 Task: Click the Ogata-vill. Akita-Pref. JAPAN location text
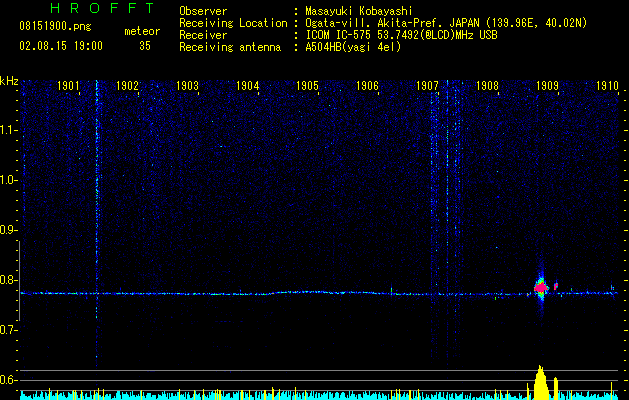tap(446, 23)
